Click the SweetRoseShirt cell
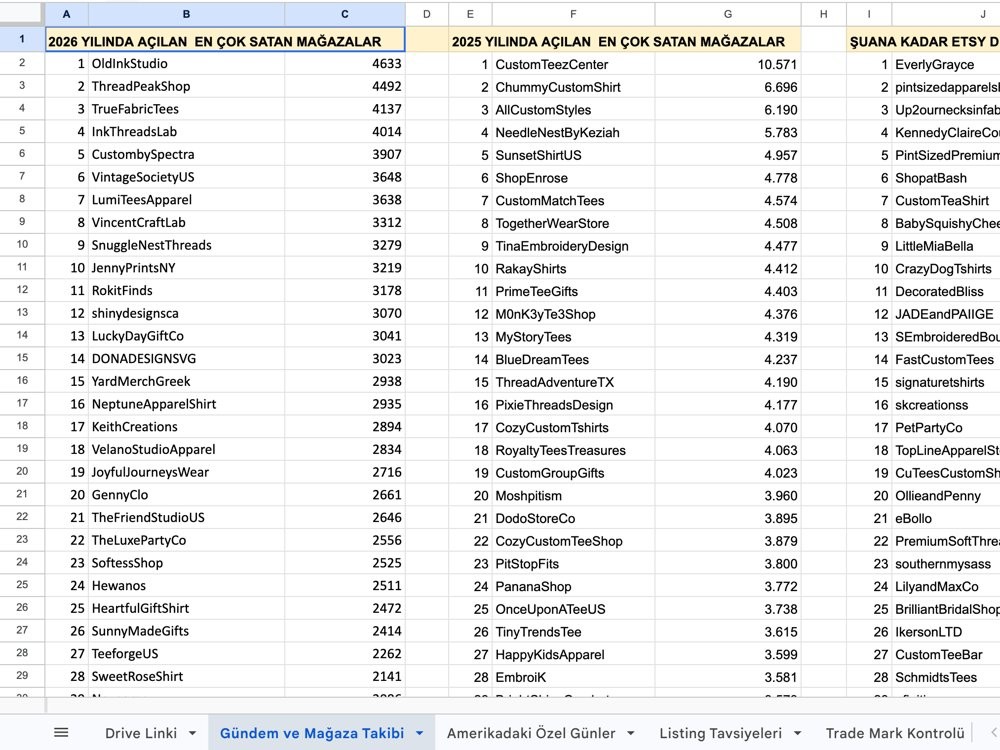The height and width of the screenshot is (750, 1000). 186,676
